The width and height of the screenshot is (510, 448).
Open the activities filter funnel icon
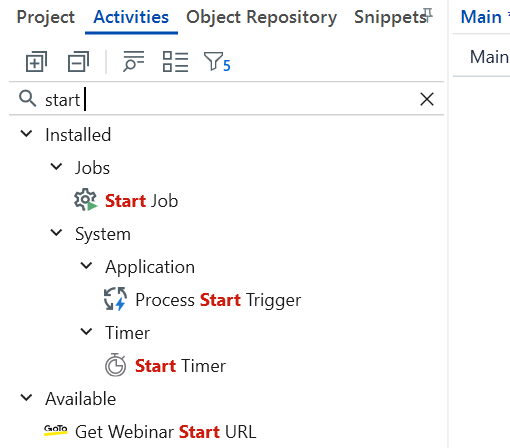pyautogui.click(x=217, y=62)
